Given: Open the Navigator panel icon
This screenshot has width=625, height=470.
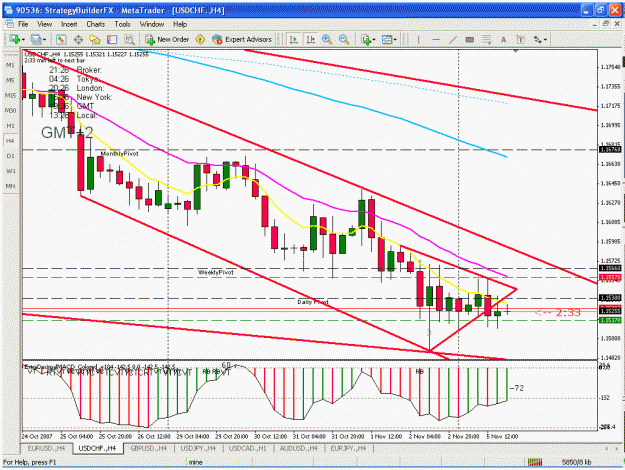Looking at the screenshot, I should pyautogui.click(x=95, y=39).
